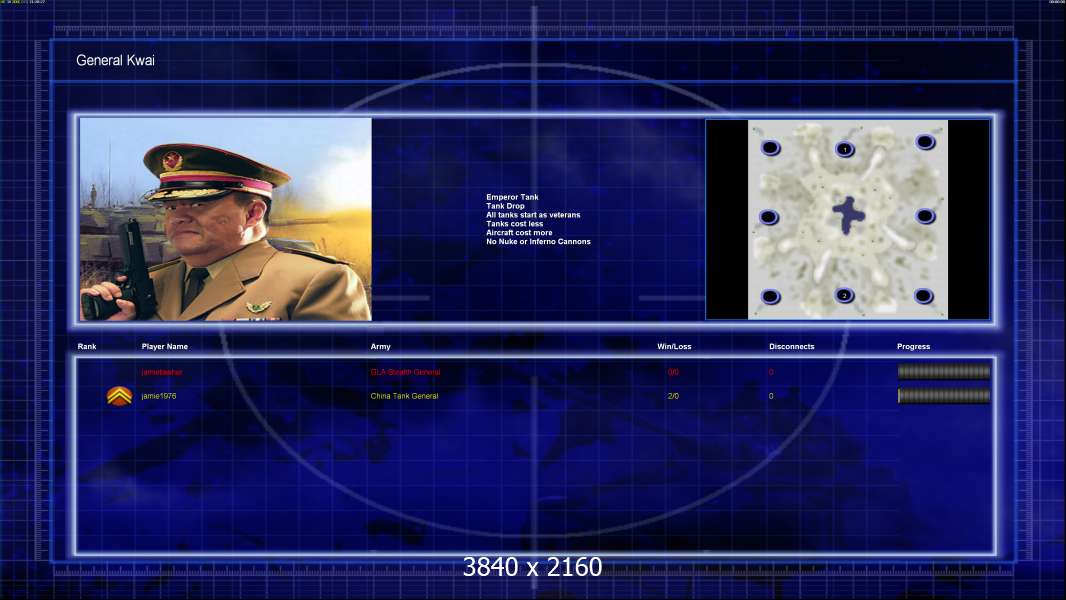The height and width of the screenshot is (600, 1066).
Task: Click the 'Aircraft cost more' line
Action: pos(519,232)
